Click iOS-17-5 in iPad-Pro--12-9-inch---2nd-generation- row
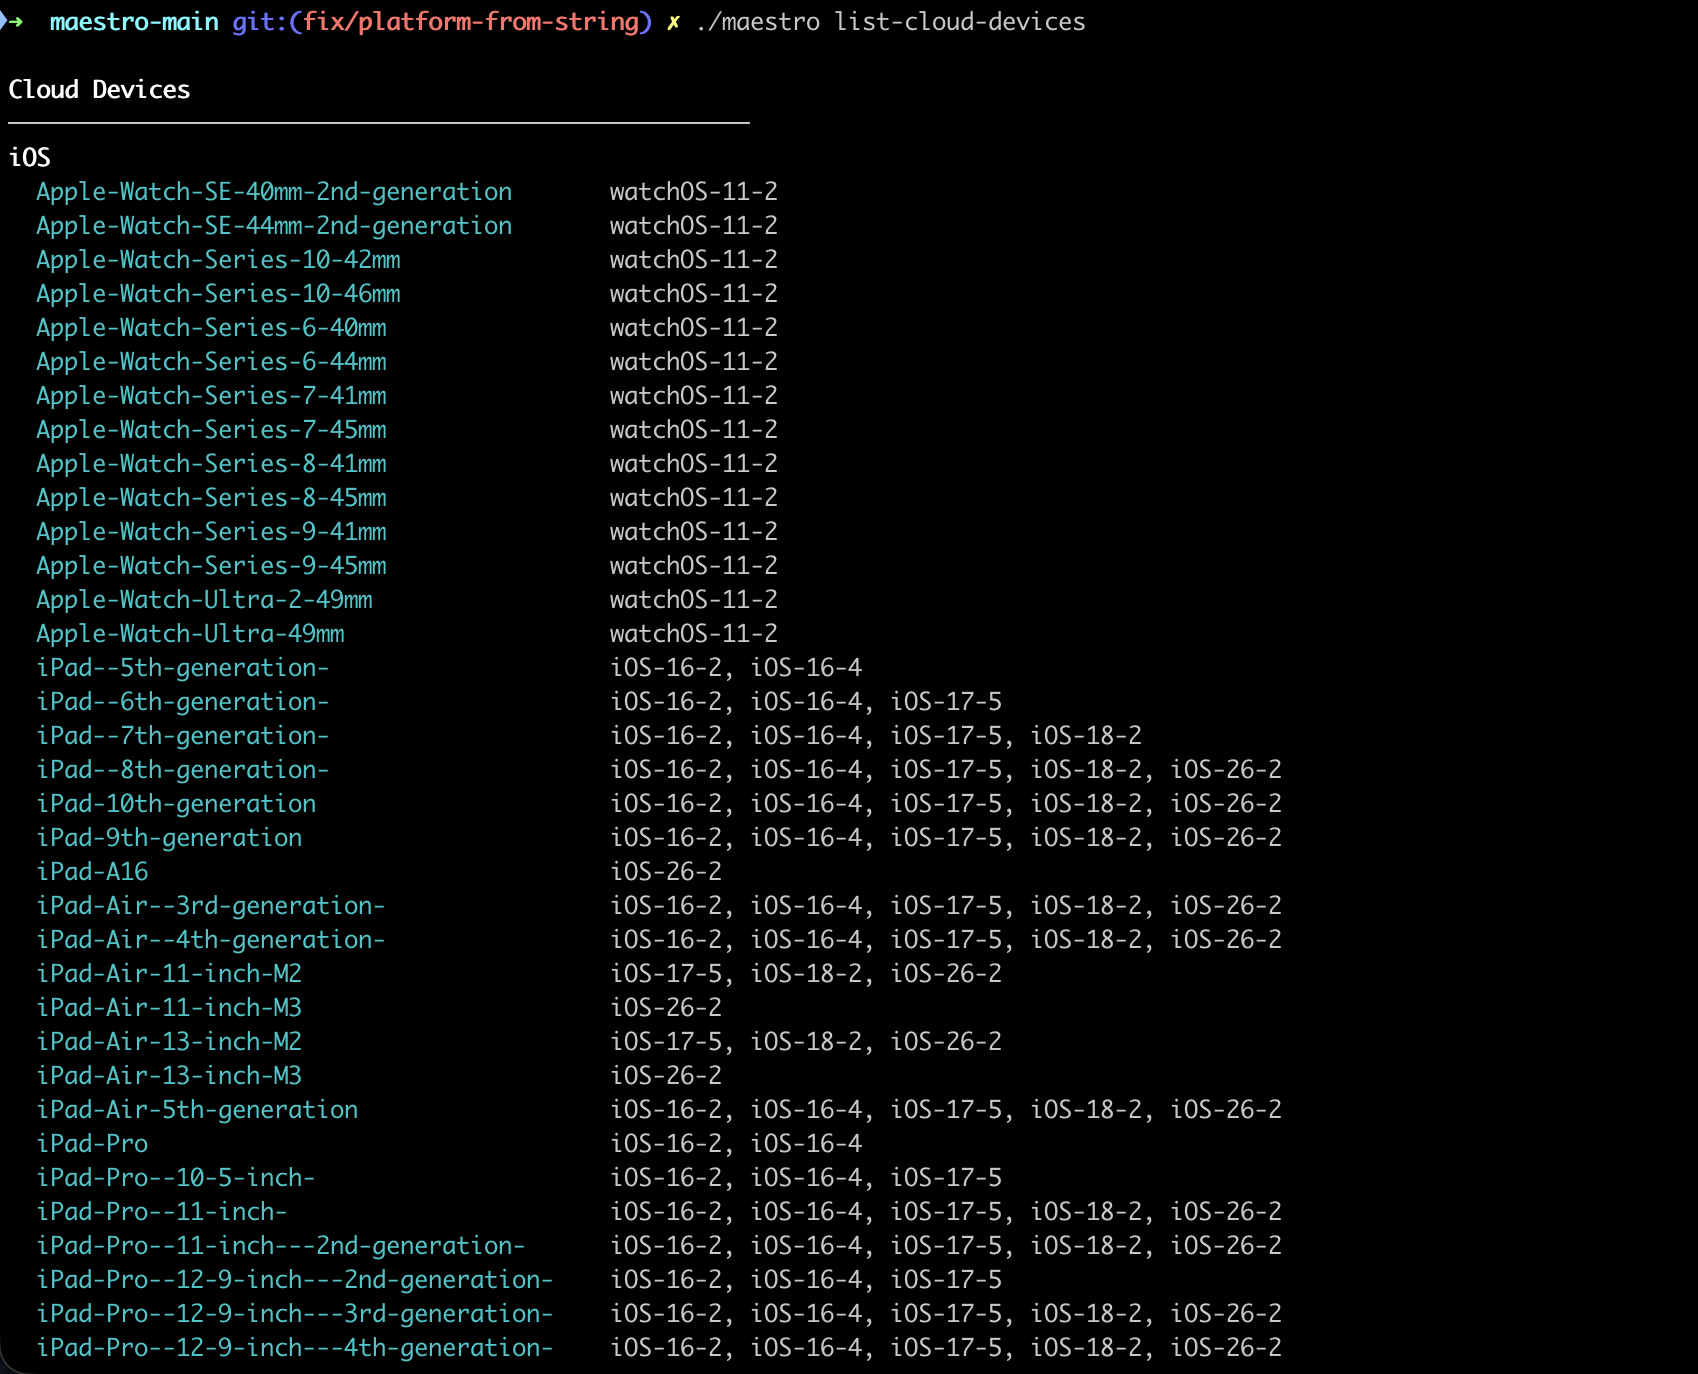 [x=946, y=1280]
